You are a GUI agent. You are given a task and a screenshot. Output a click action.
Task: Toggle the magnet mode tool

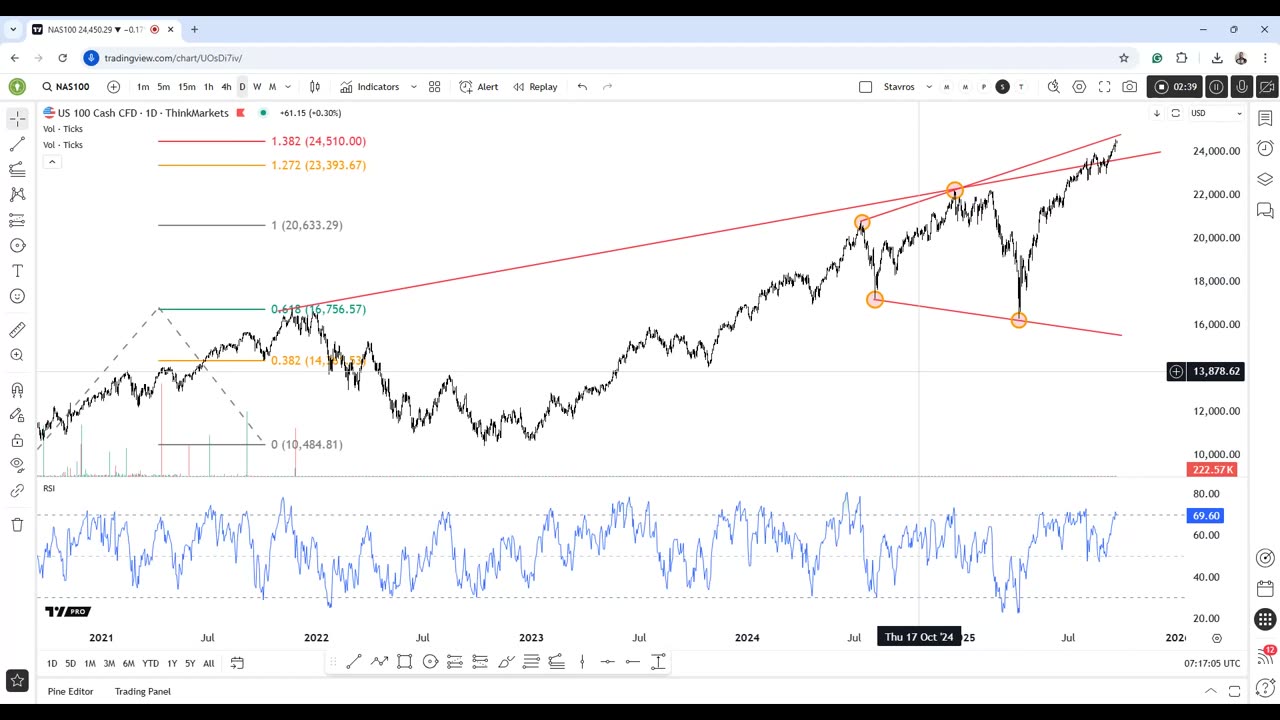pyautogui.click(x=17, y=390)
